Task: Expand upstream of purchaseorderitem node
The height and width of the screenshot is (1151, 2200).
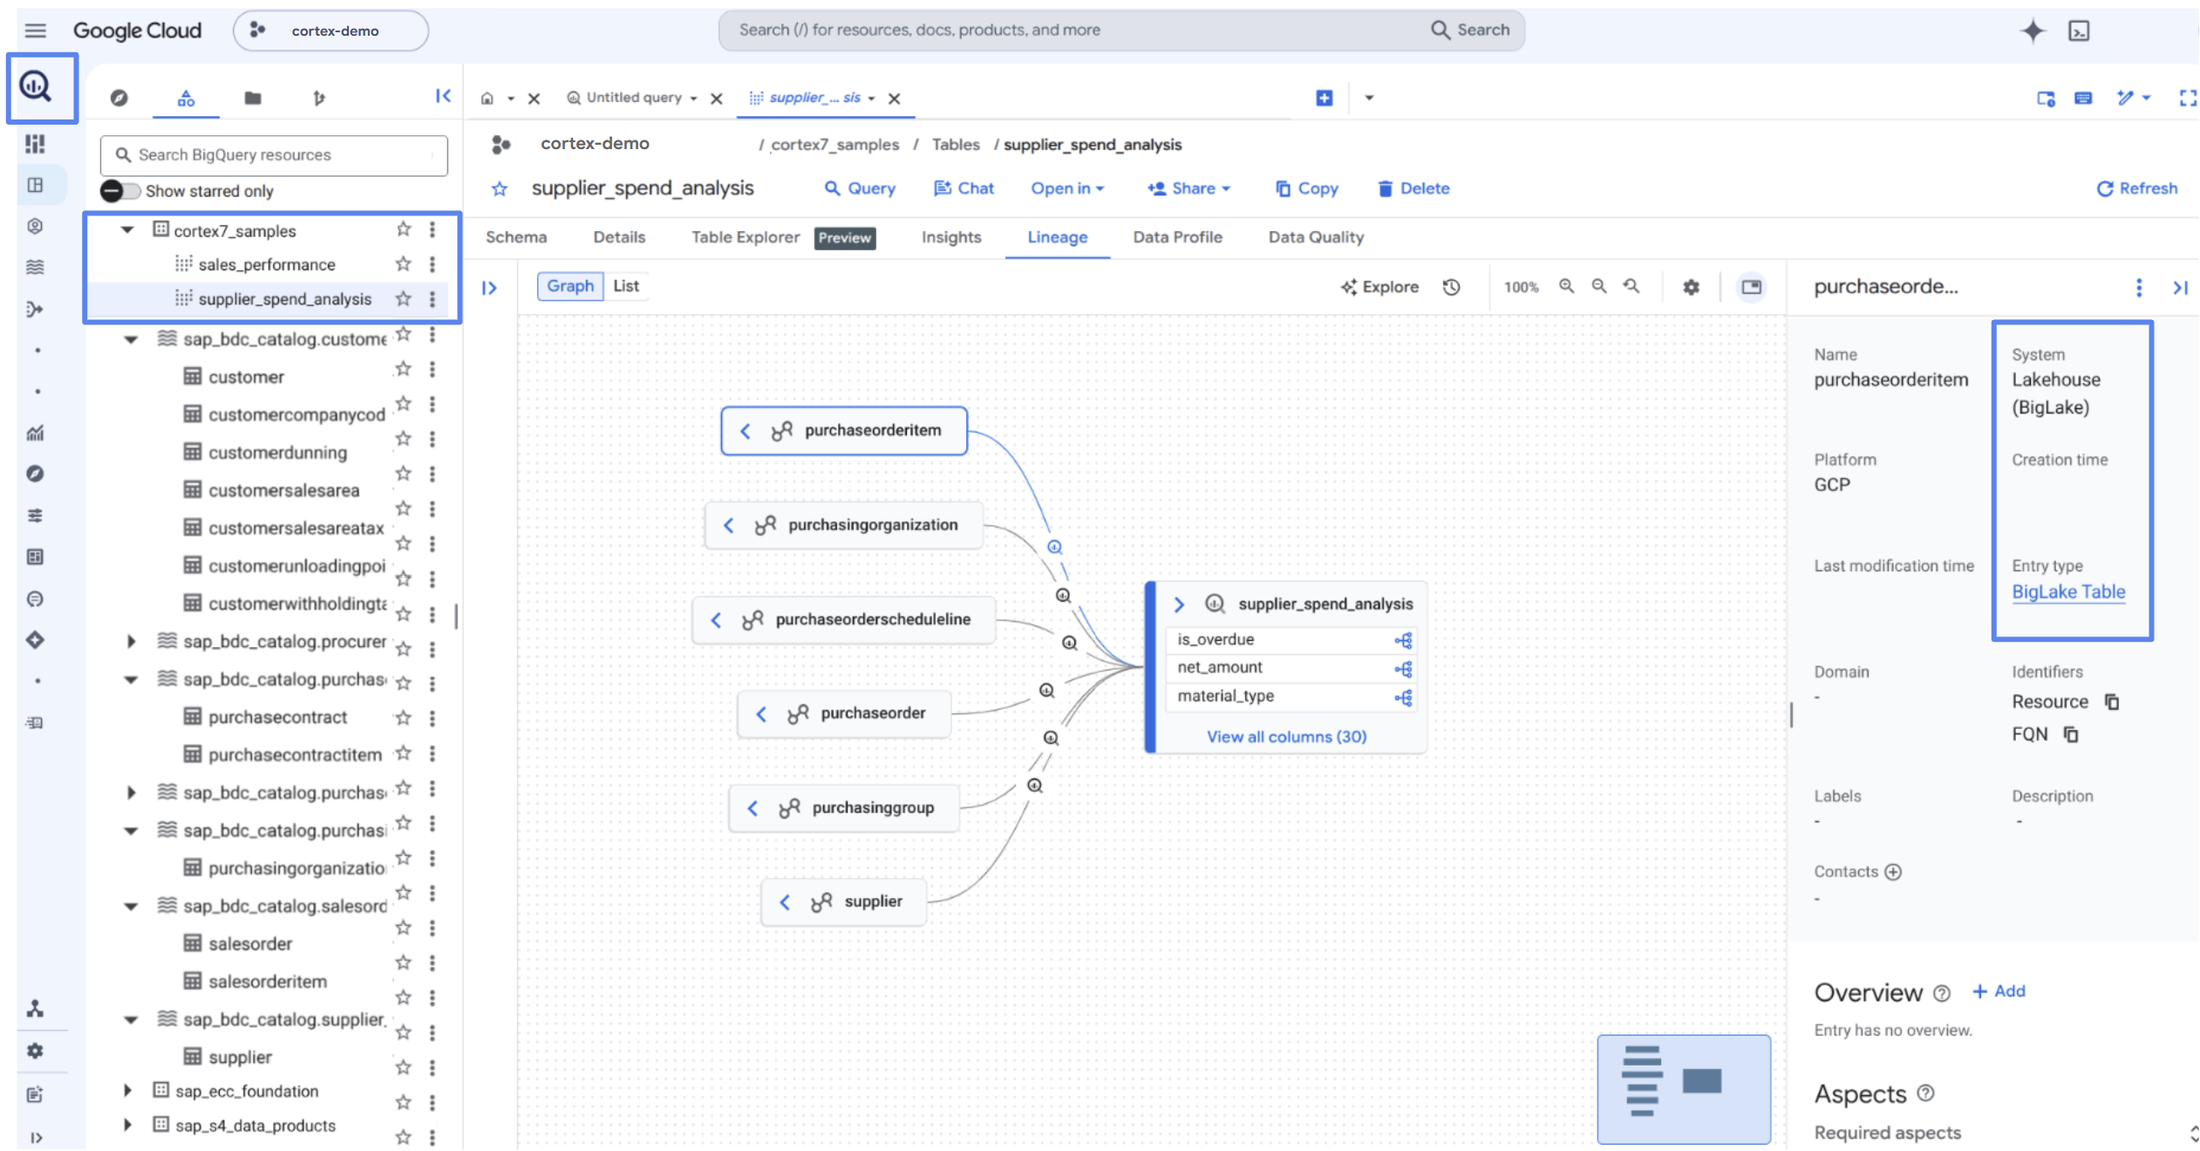Action: [x=745, y=431]
